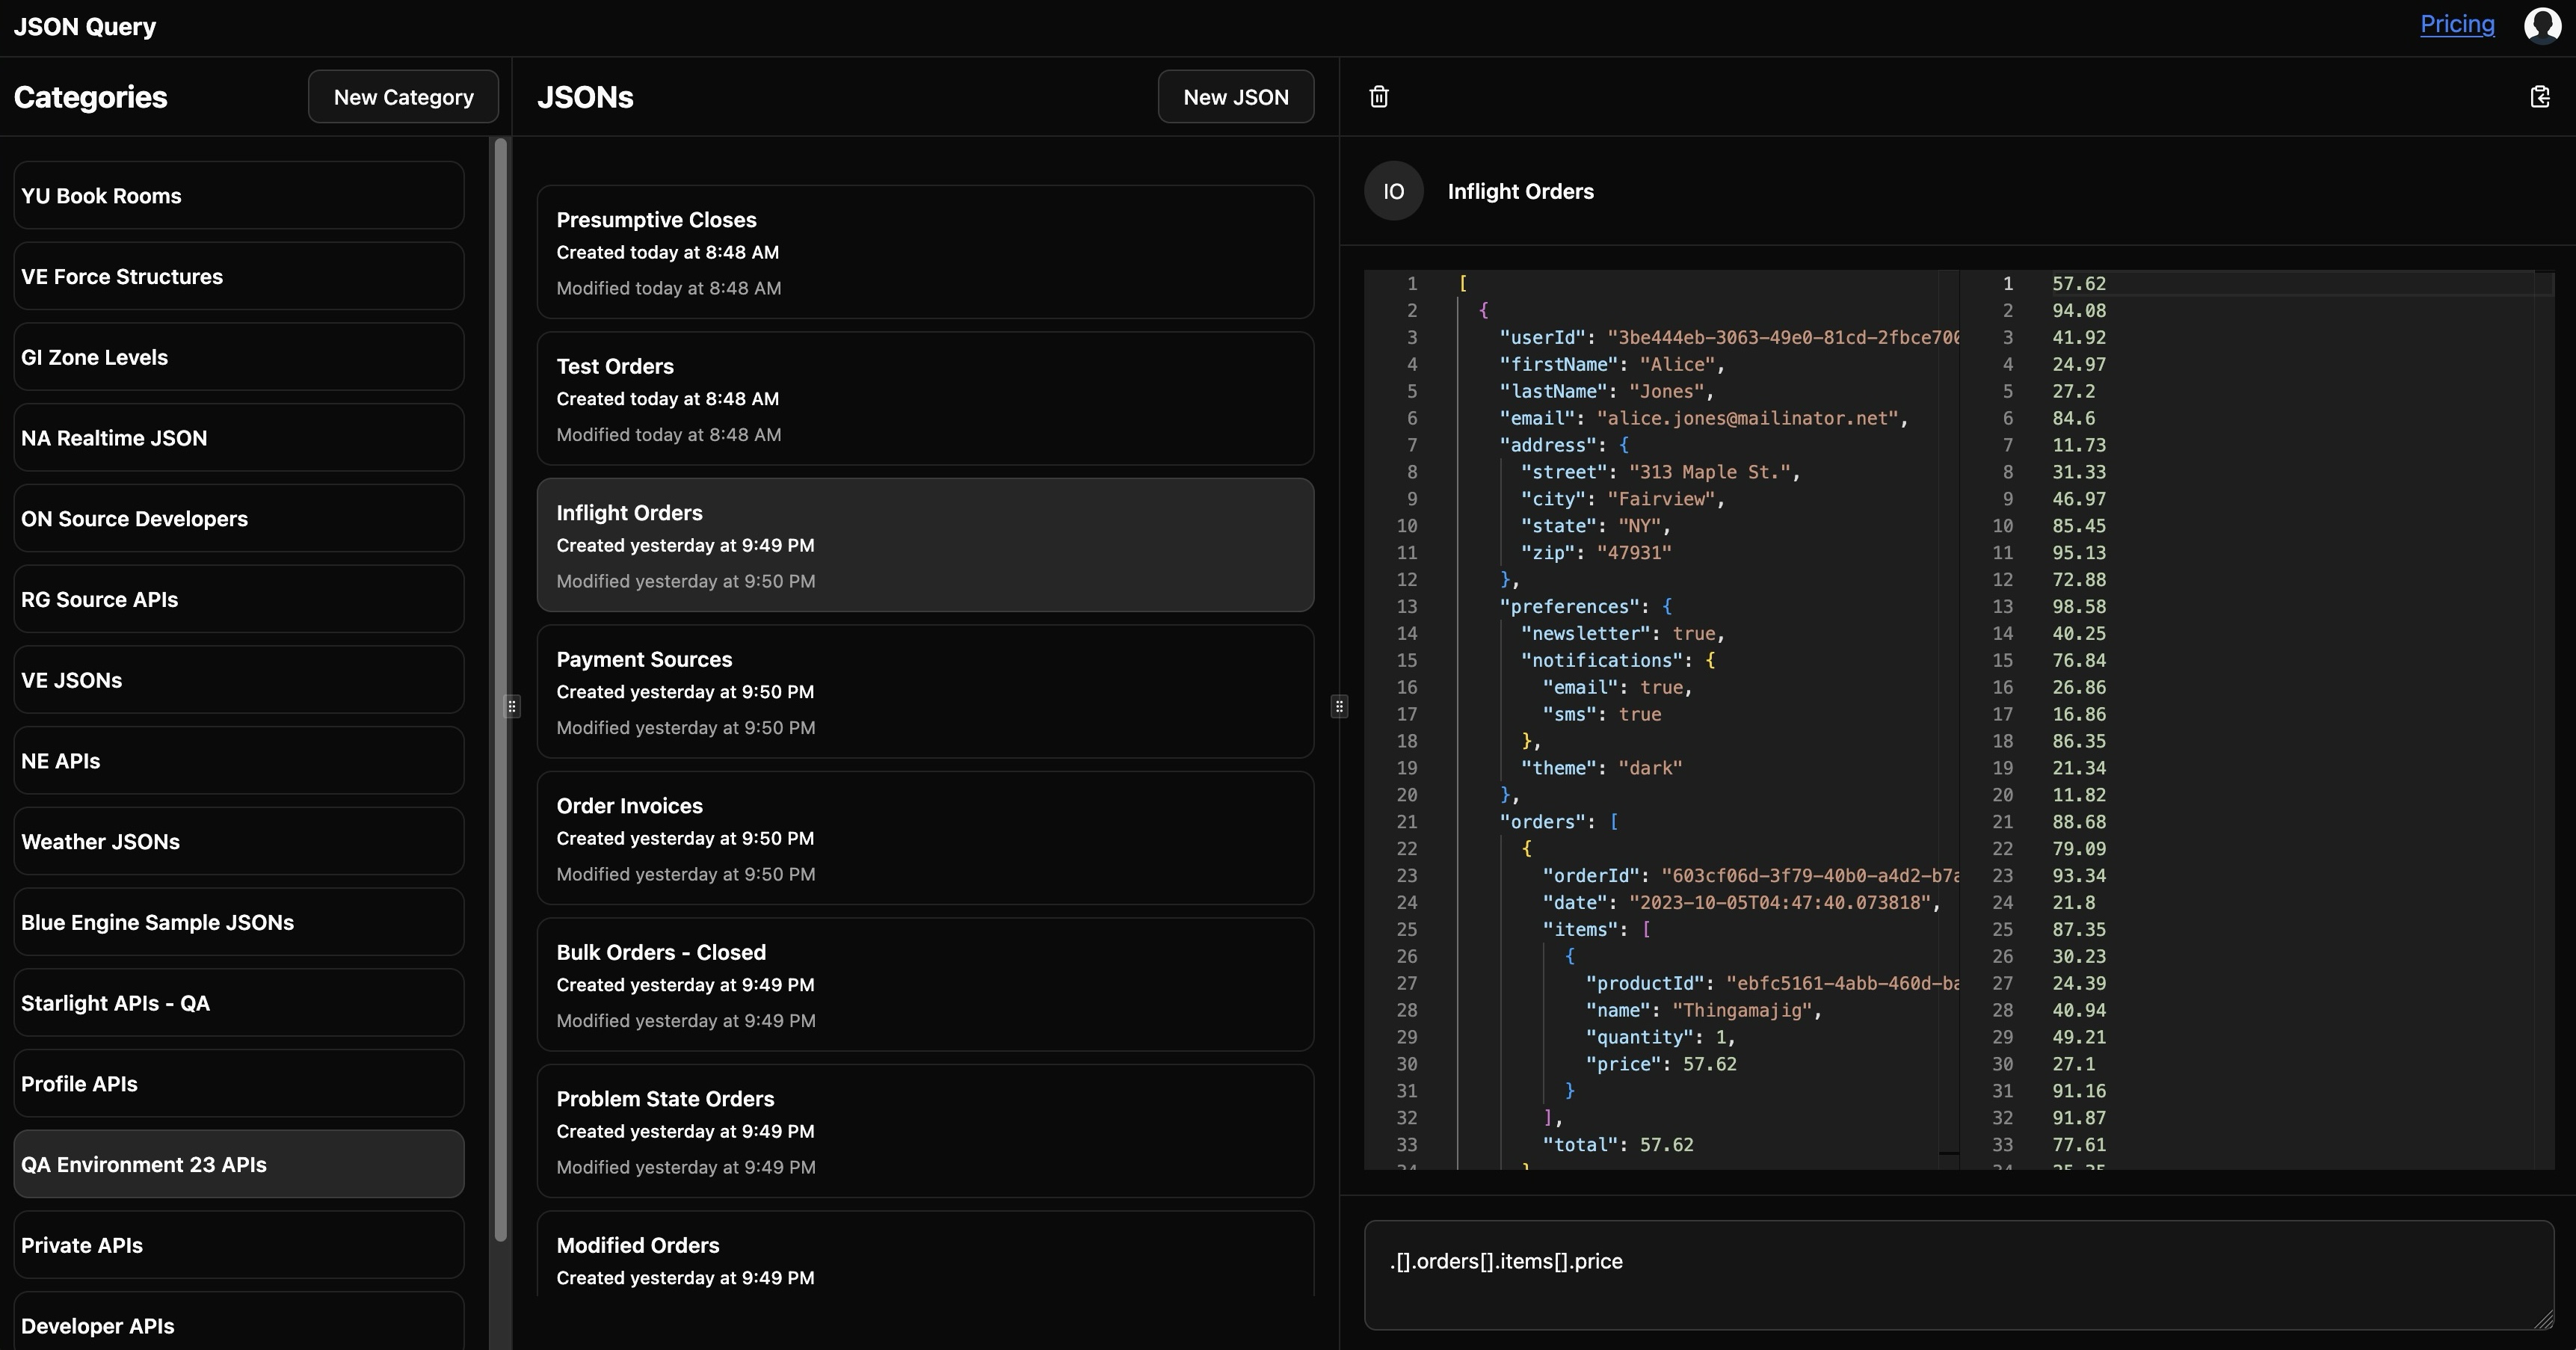2576x1350 pixels.
Task: Open the Payment Sources JSON card
Action: pos(925,691)
